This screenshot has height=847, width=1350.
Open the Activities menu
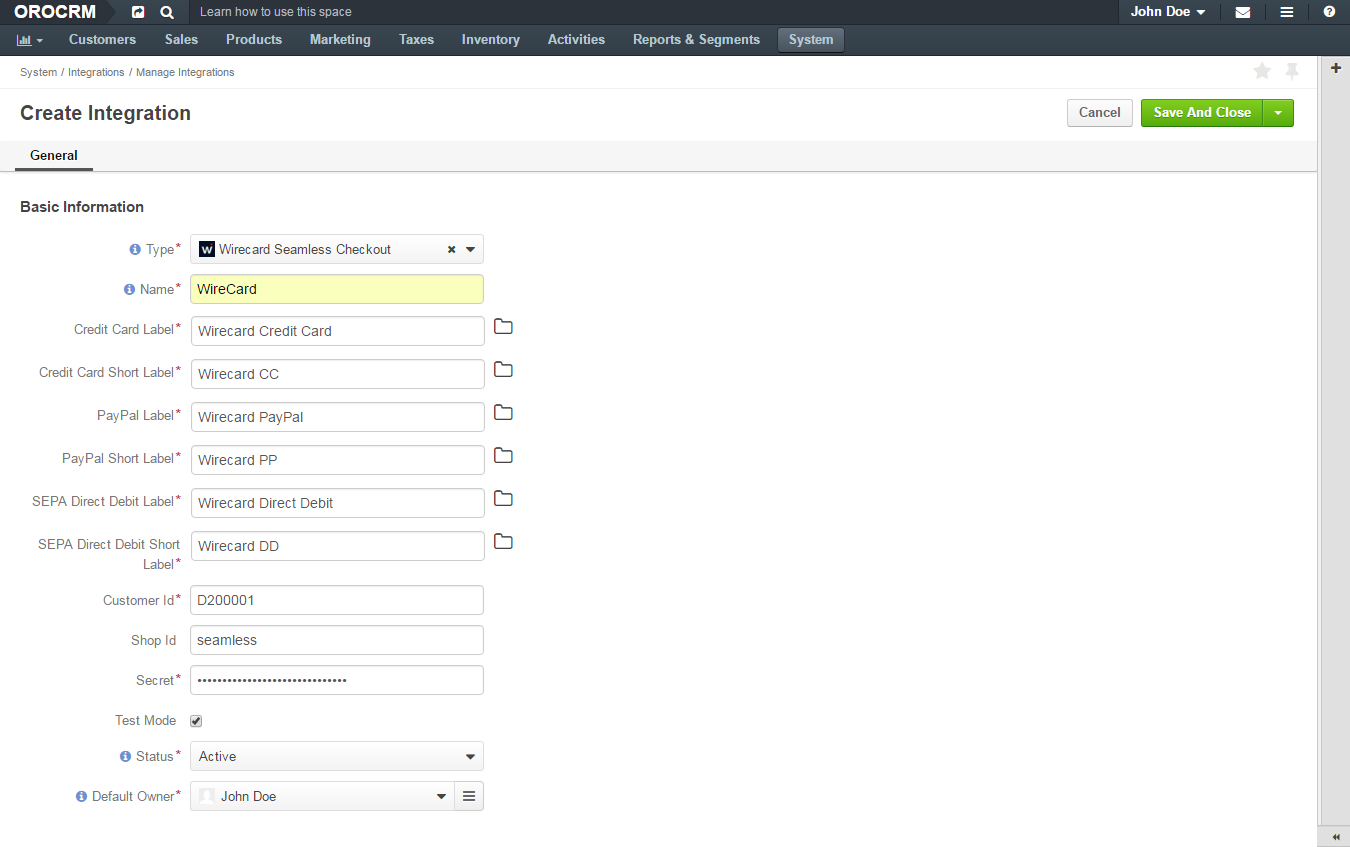click(x=576, y=40)
